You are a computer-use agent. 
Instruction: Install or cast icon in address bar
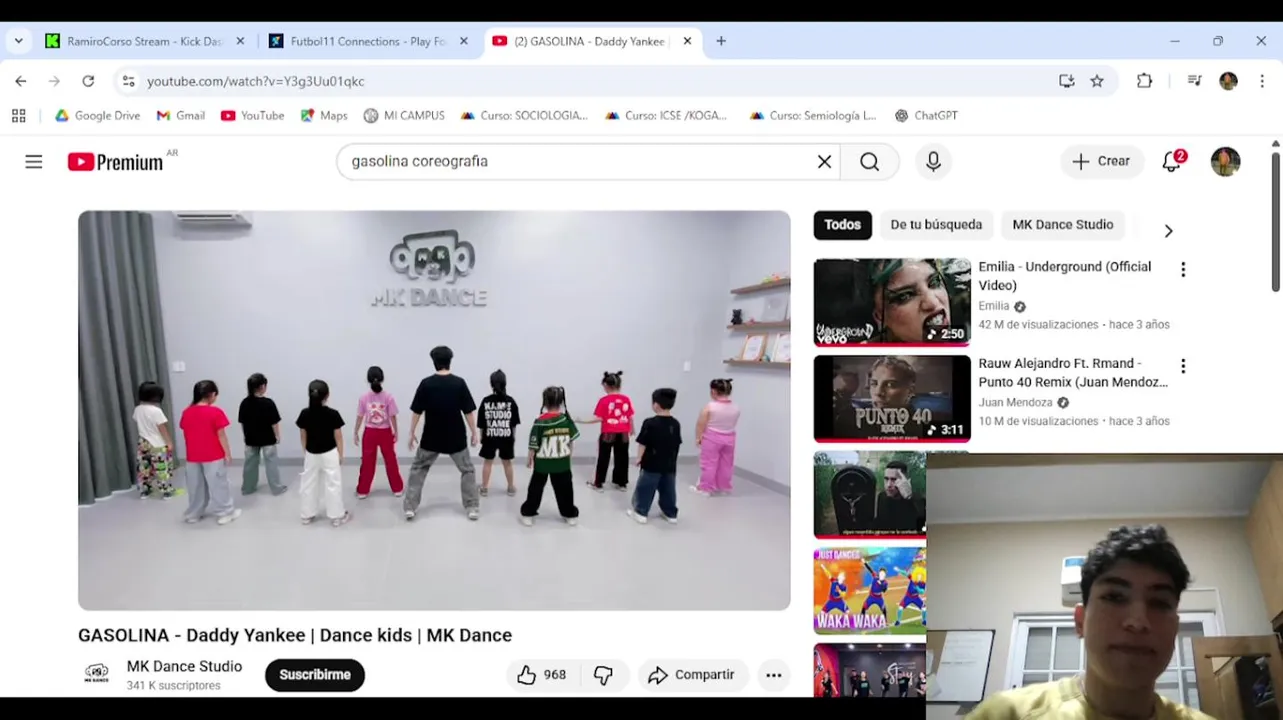(1066, 81)
